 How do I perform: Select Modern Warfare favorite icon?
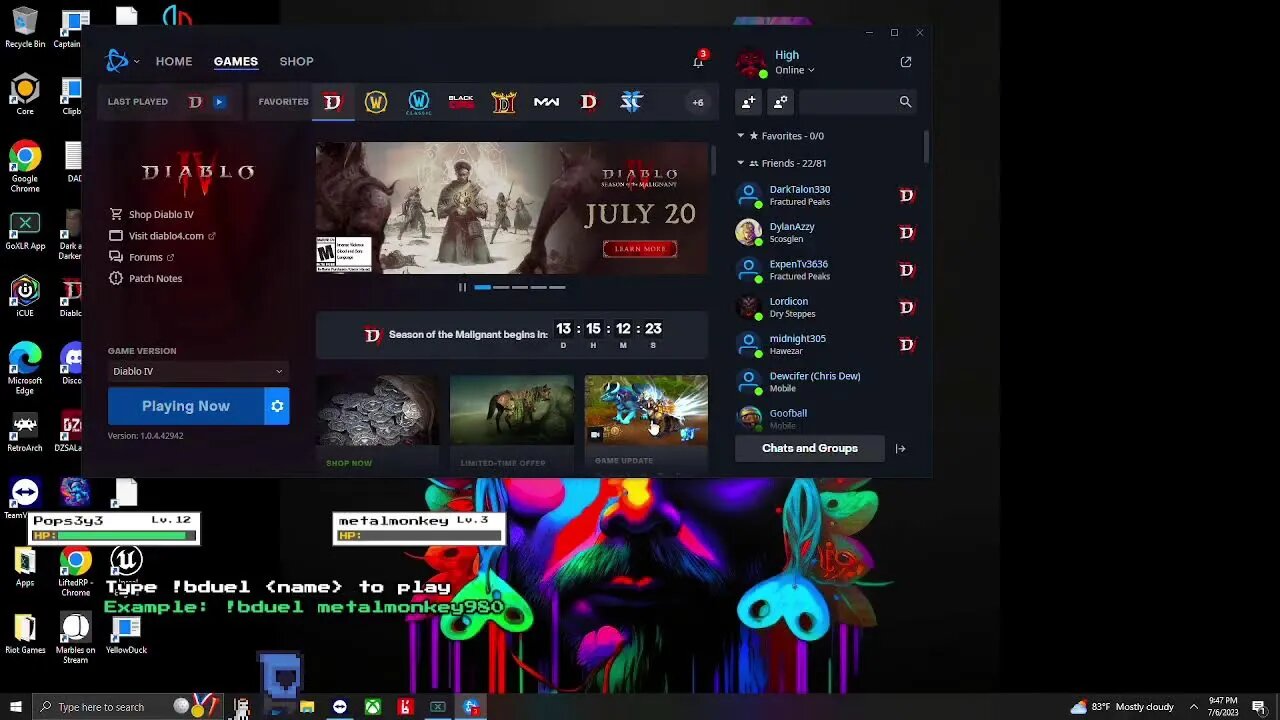tap(546, 102)
